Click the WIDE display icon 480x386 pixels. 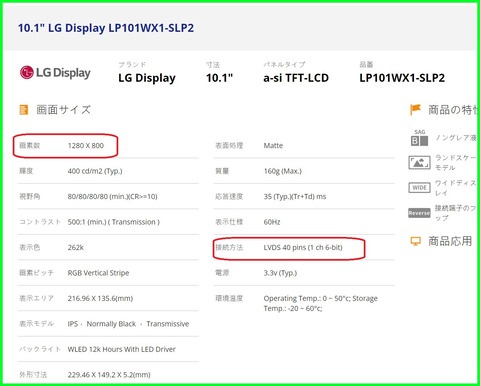(419, 188)
